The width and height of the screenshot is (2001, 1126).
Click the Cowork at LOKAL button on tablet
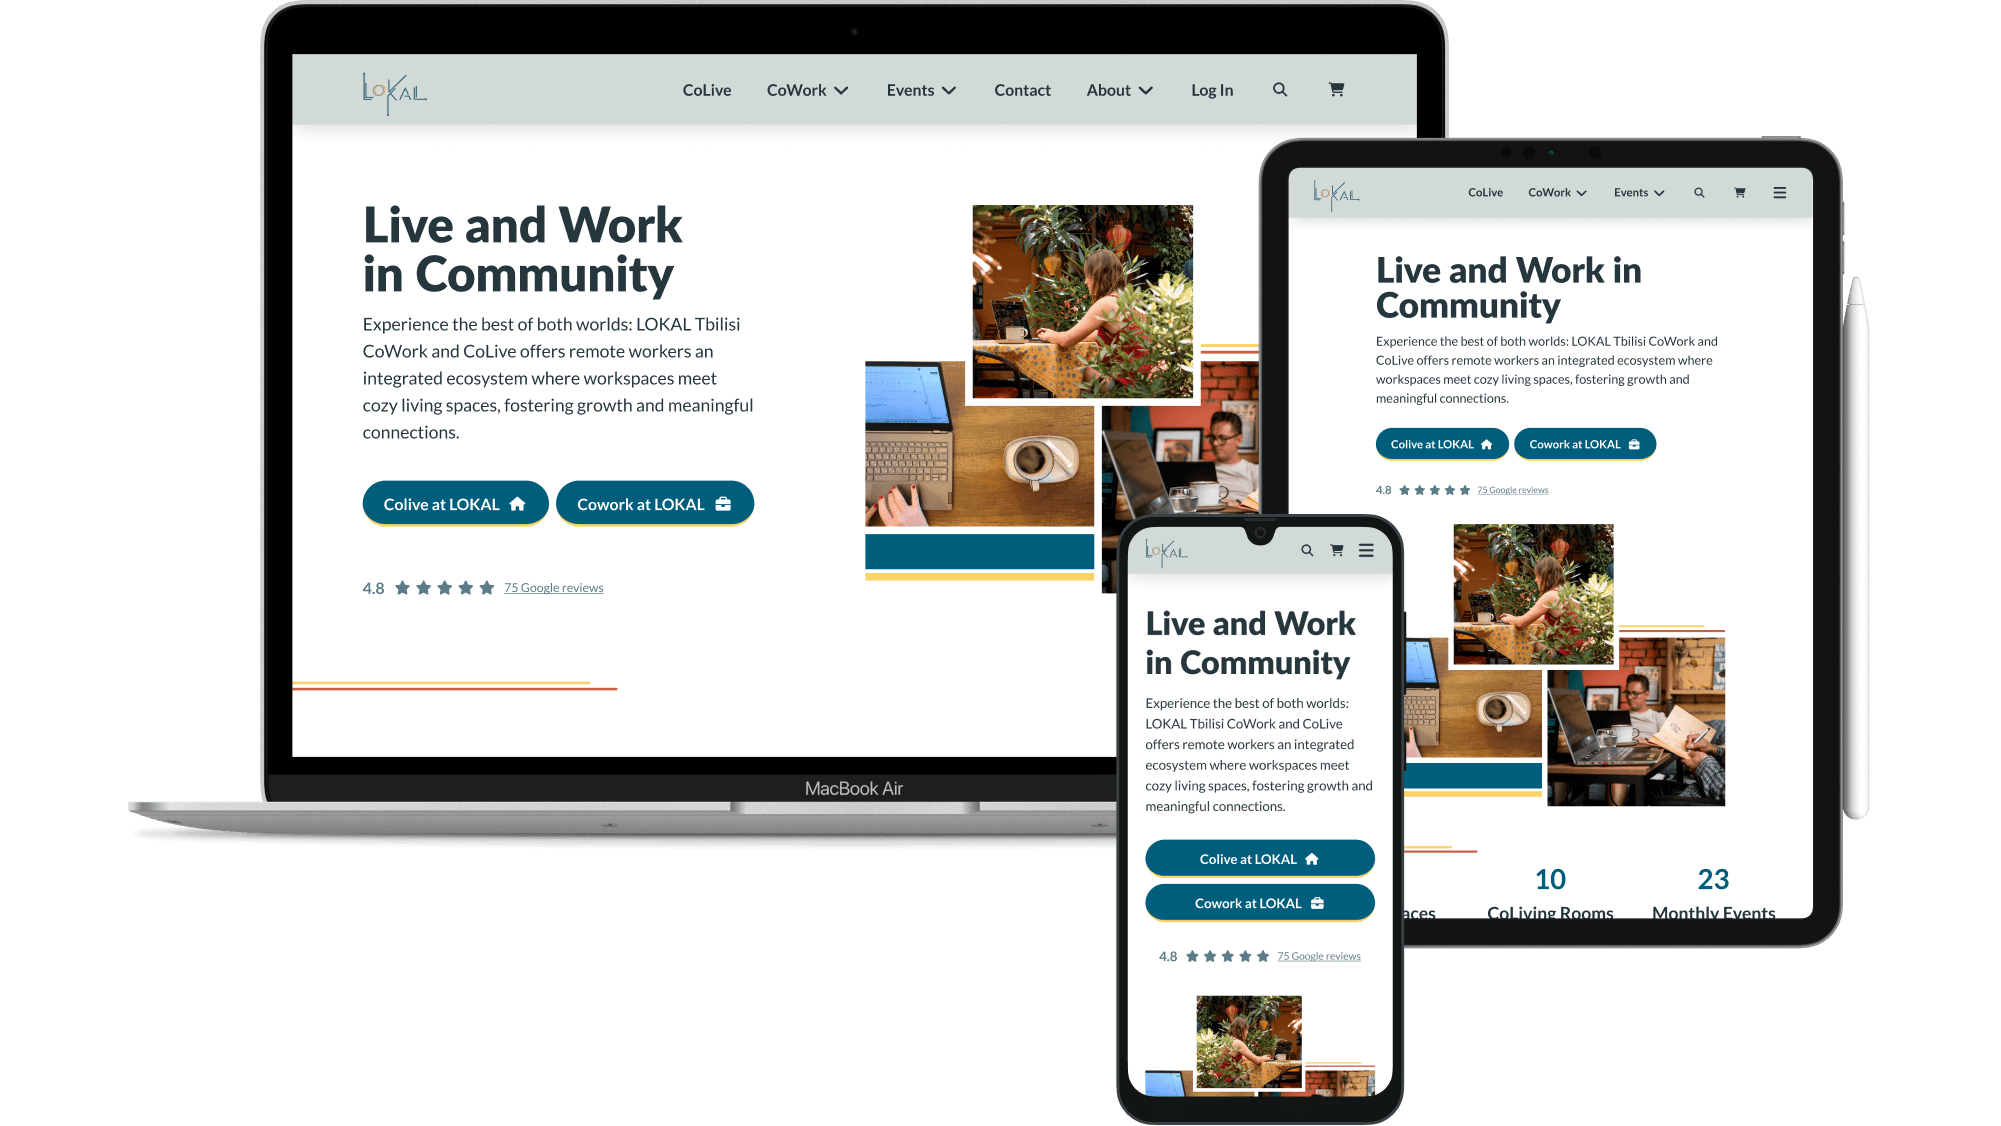(x=1583, y=443)
